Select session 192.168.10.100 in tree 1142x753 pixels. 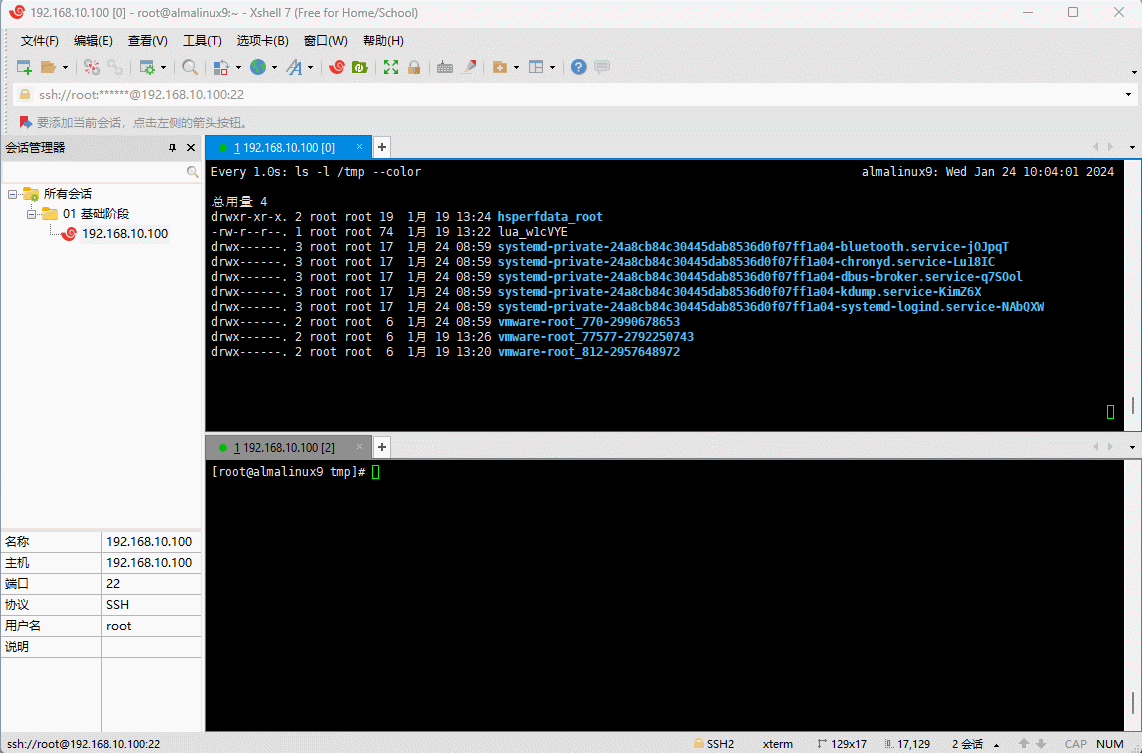click(x=124, y=234)
